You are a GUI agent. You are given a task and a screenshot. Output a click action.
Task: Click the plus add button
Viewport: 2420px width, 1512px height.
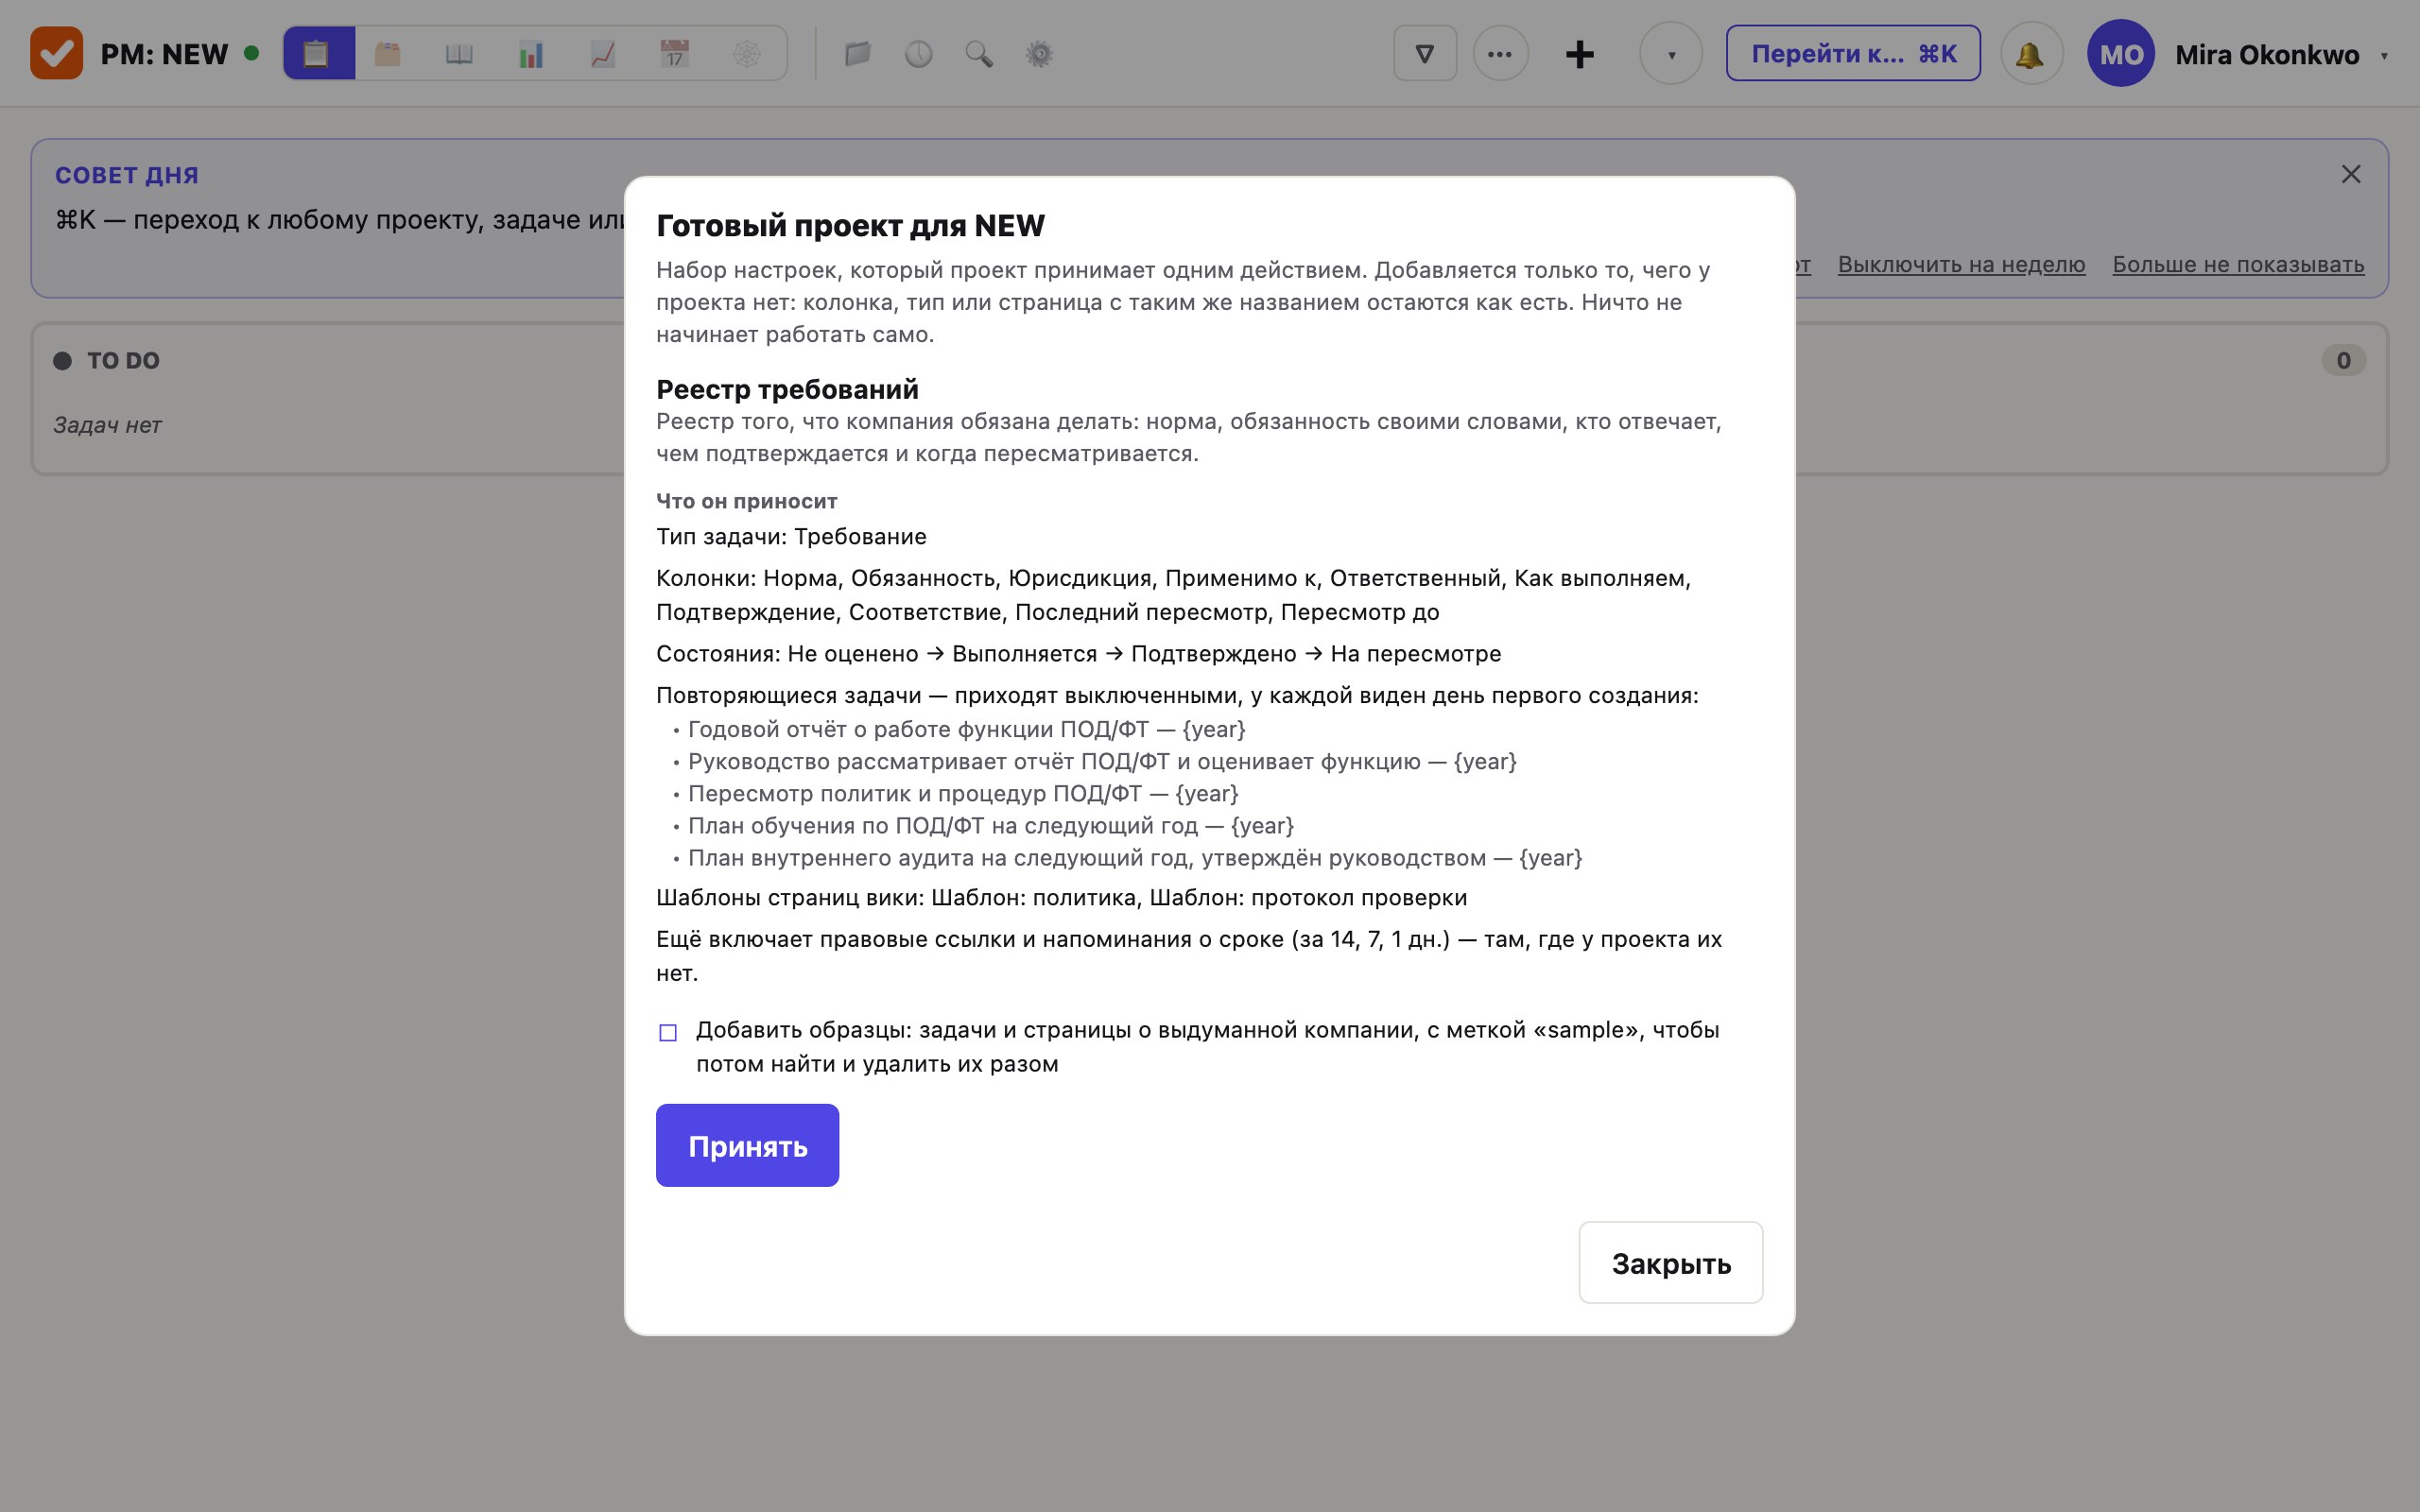click(1580, 53)
